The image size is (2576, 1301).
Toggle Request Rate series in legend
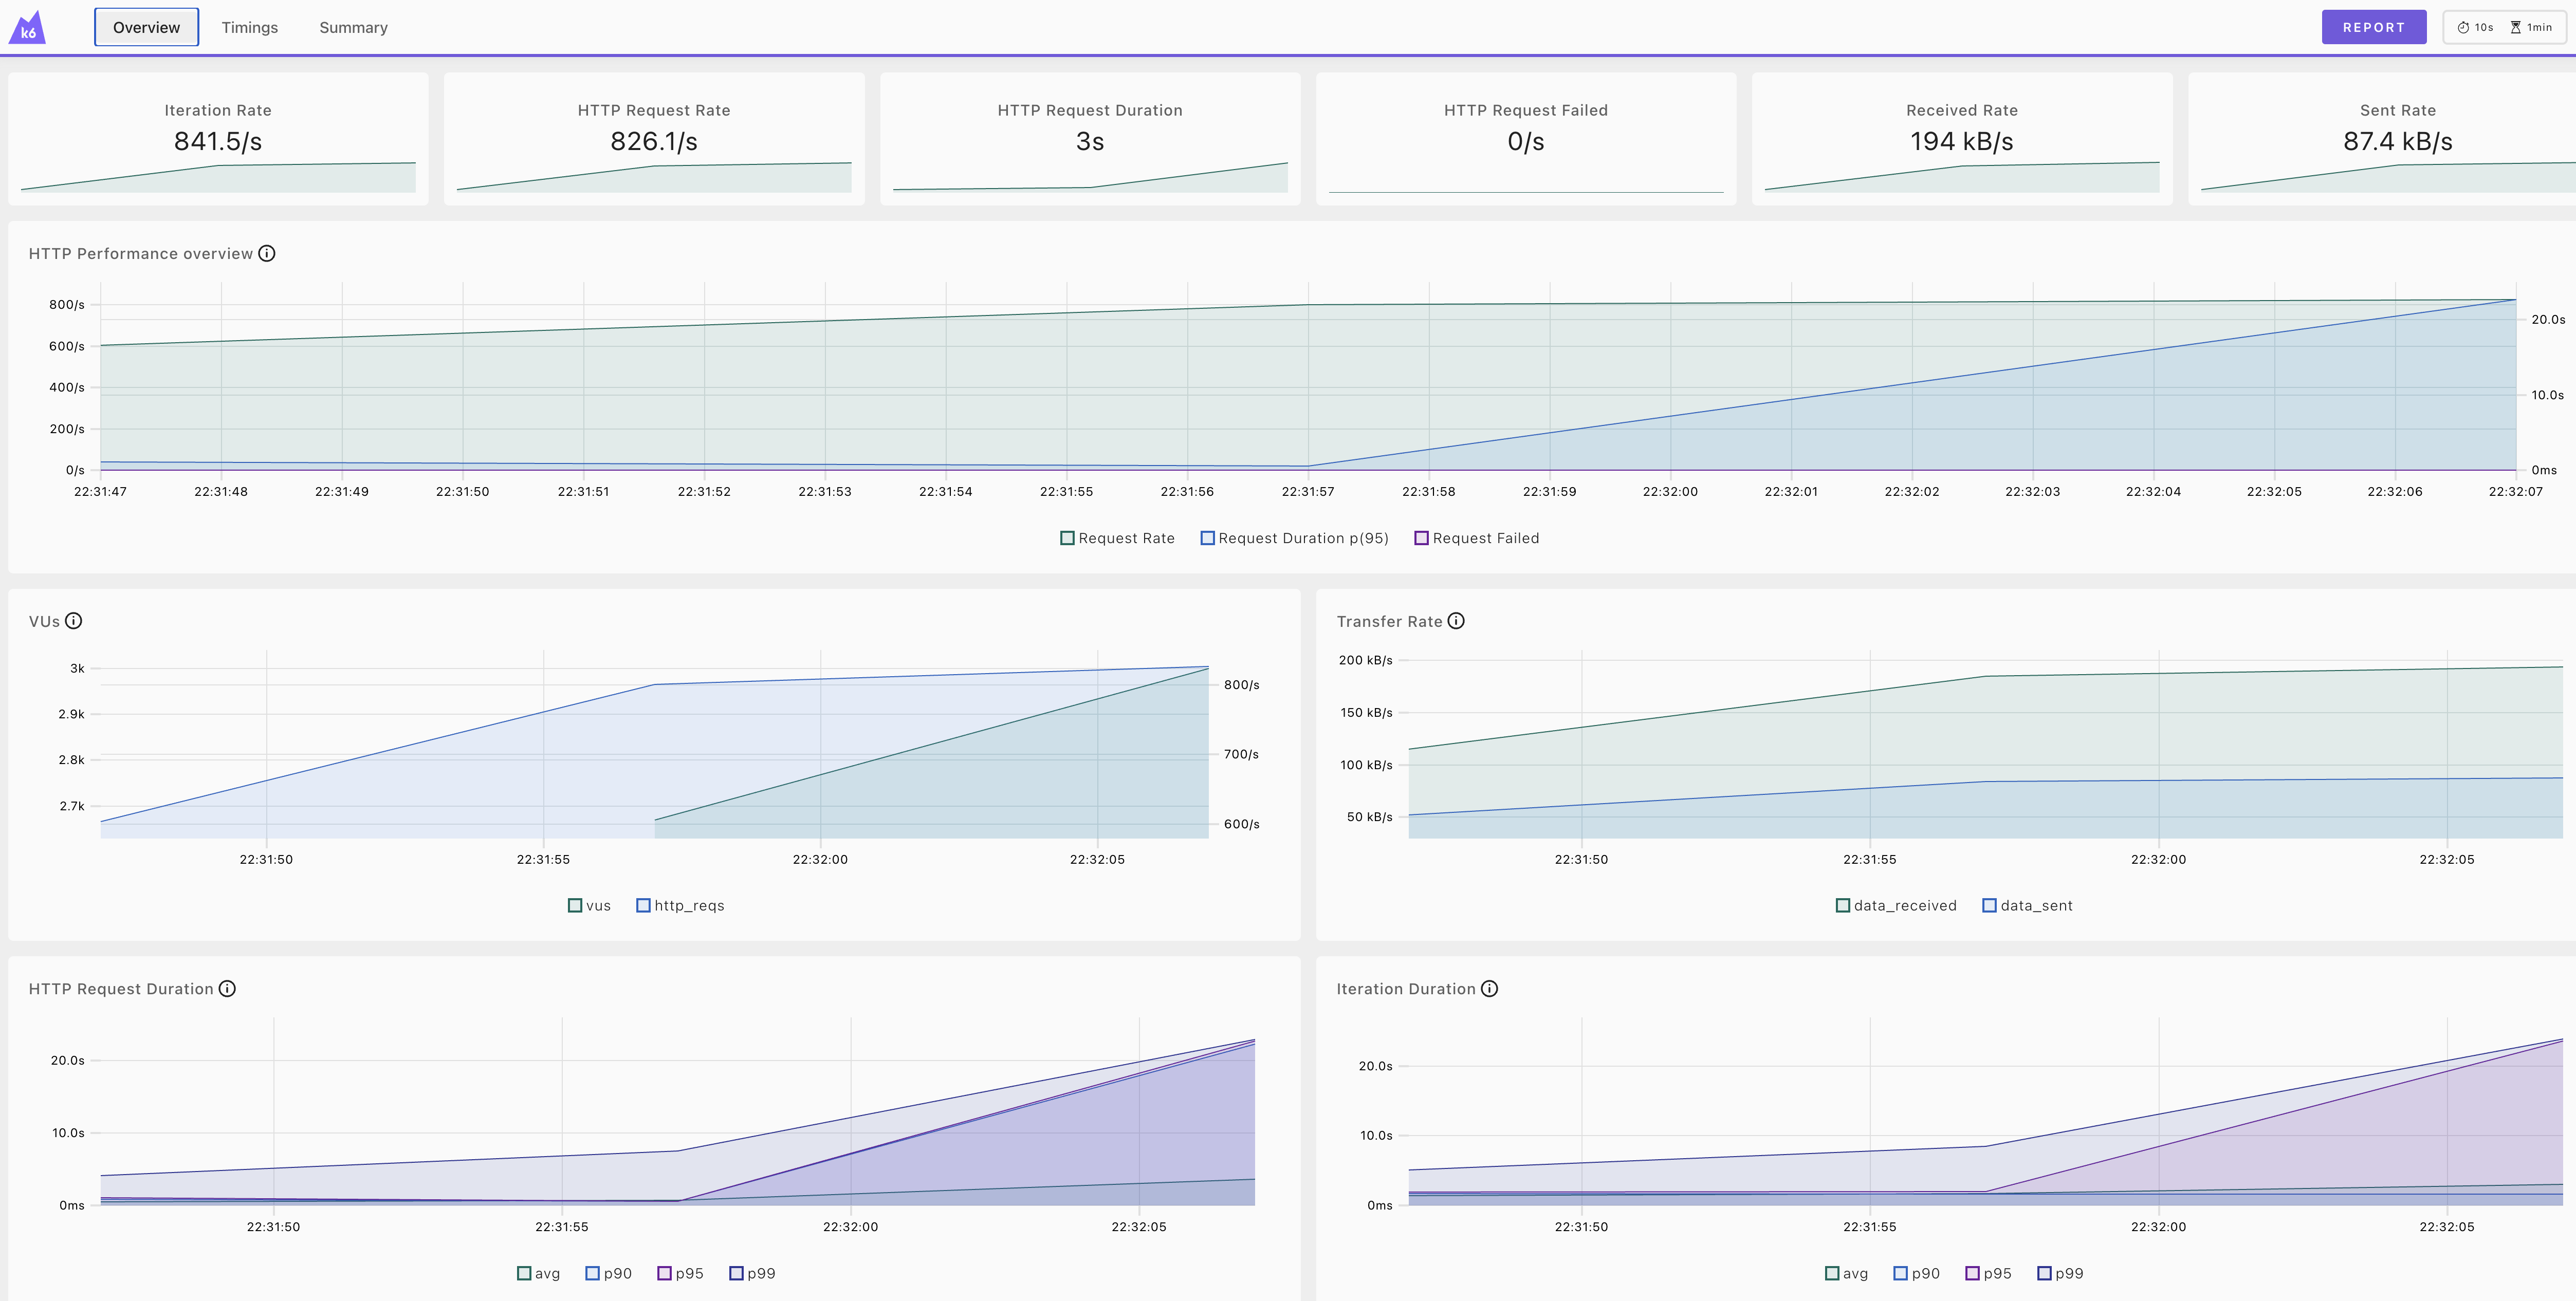pos(1117,538)
